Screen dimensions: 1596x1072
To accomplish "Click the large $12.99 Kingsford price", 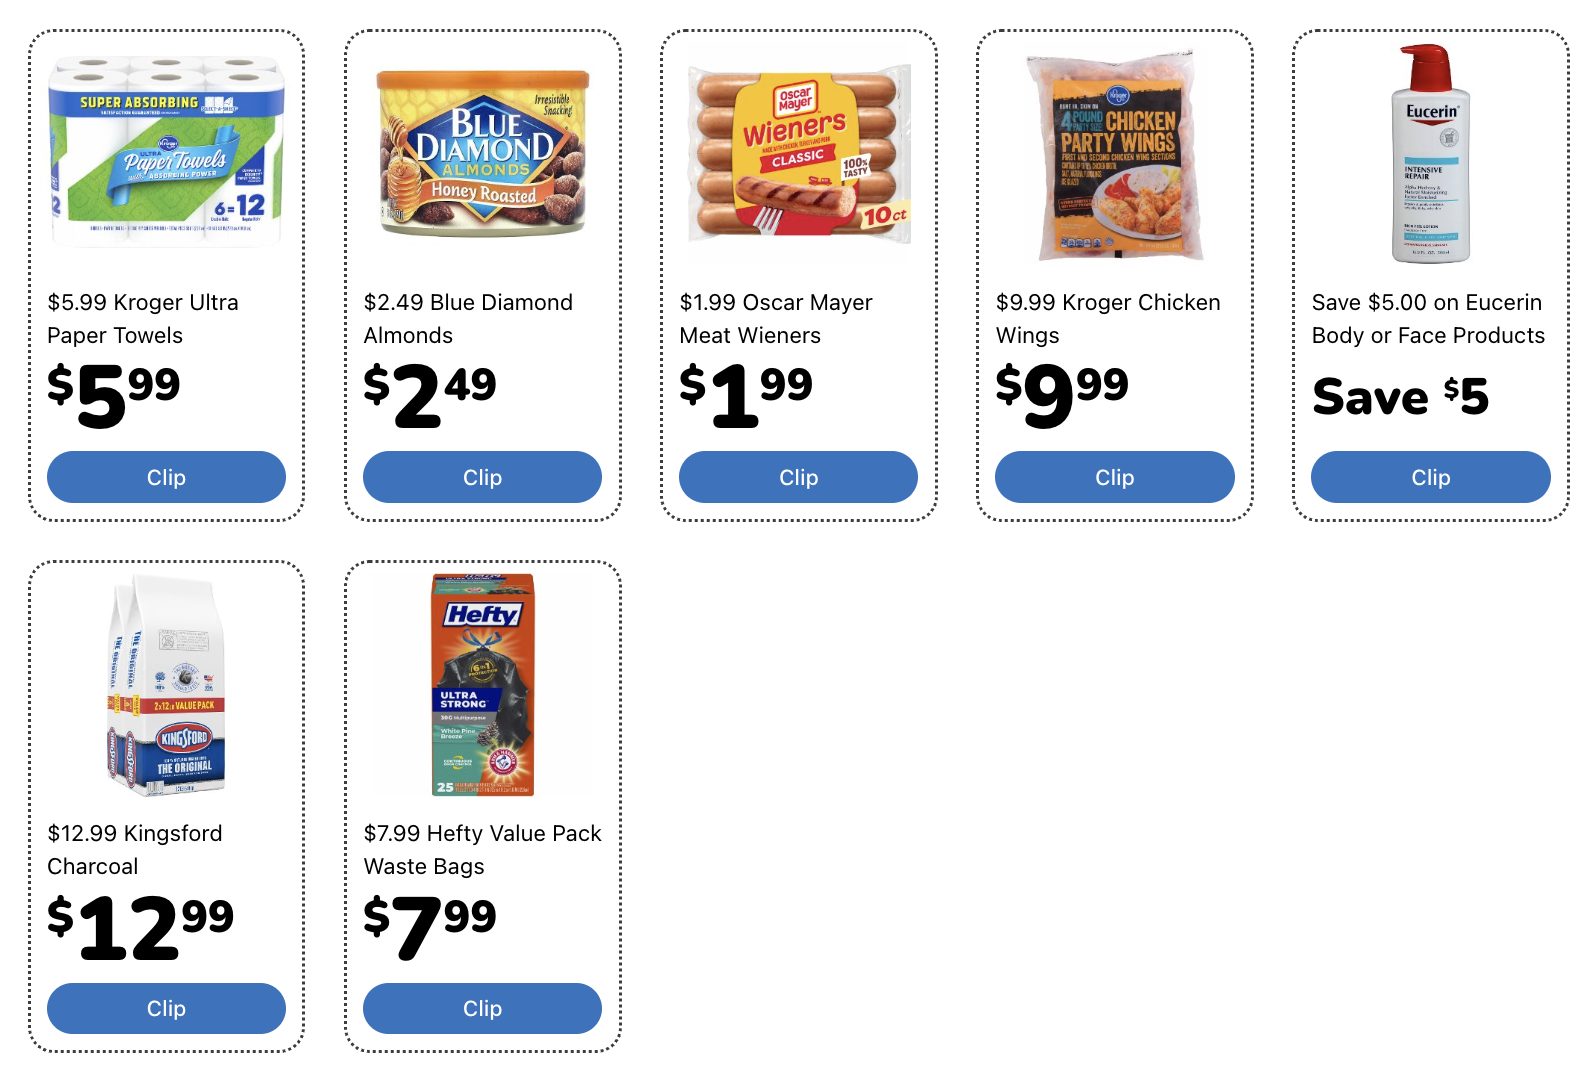I will [141, 926].
